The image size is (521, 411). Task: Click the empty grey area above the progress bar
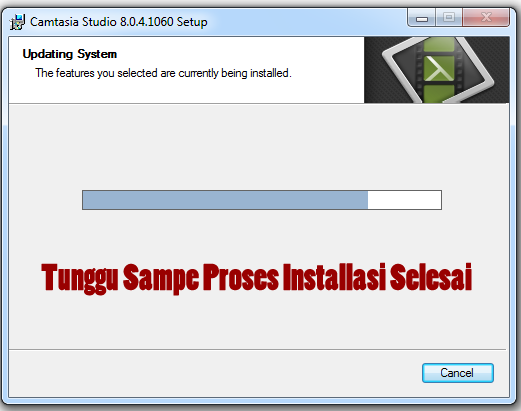(x=259, y=147)
